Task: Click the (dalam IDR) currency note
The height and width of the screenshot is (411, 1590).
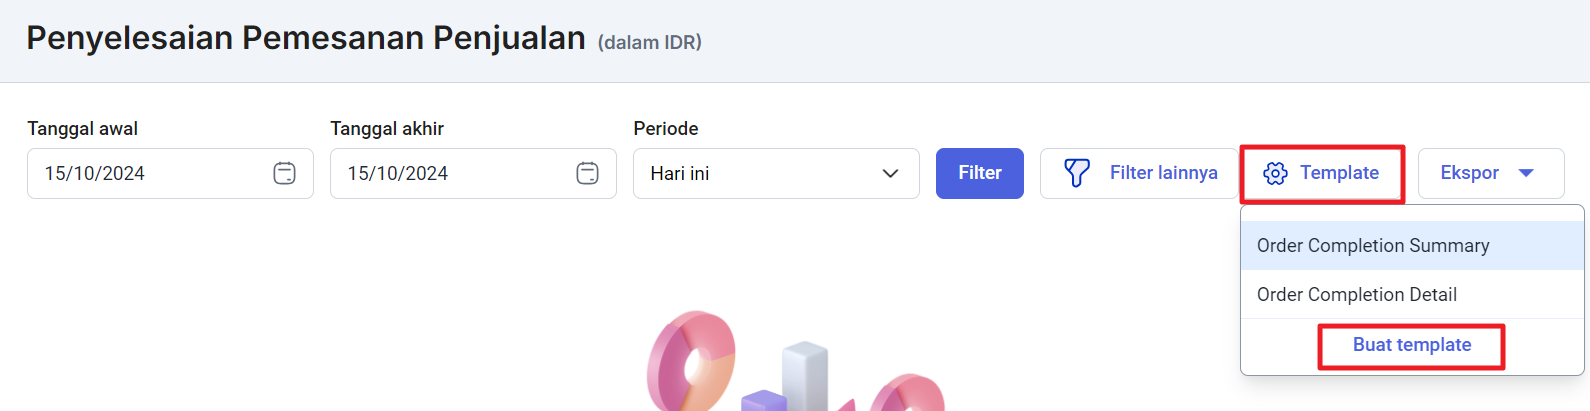Action: pos(650,42)
